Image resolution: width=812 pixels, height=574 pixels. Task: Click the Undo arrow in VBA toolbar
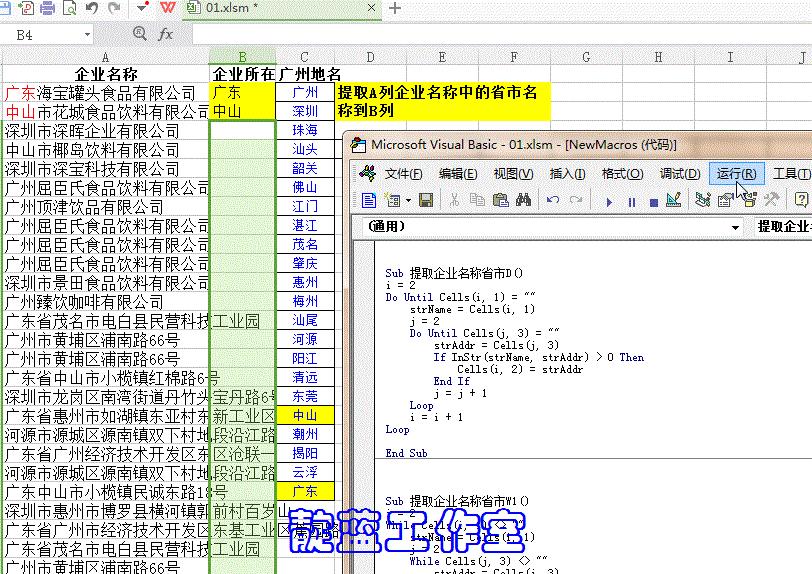tap(553, 200)
